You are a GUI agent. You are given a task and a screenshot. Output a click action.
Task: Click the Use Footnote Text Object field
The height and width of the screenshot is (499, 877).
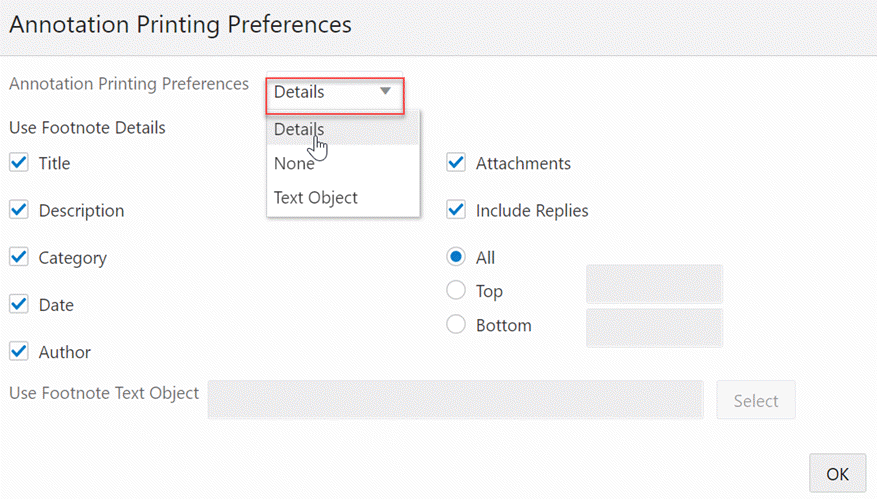455,399
